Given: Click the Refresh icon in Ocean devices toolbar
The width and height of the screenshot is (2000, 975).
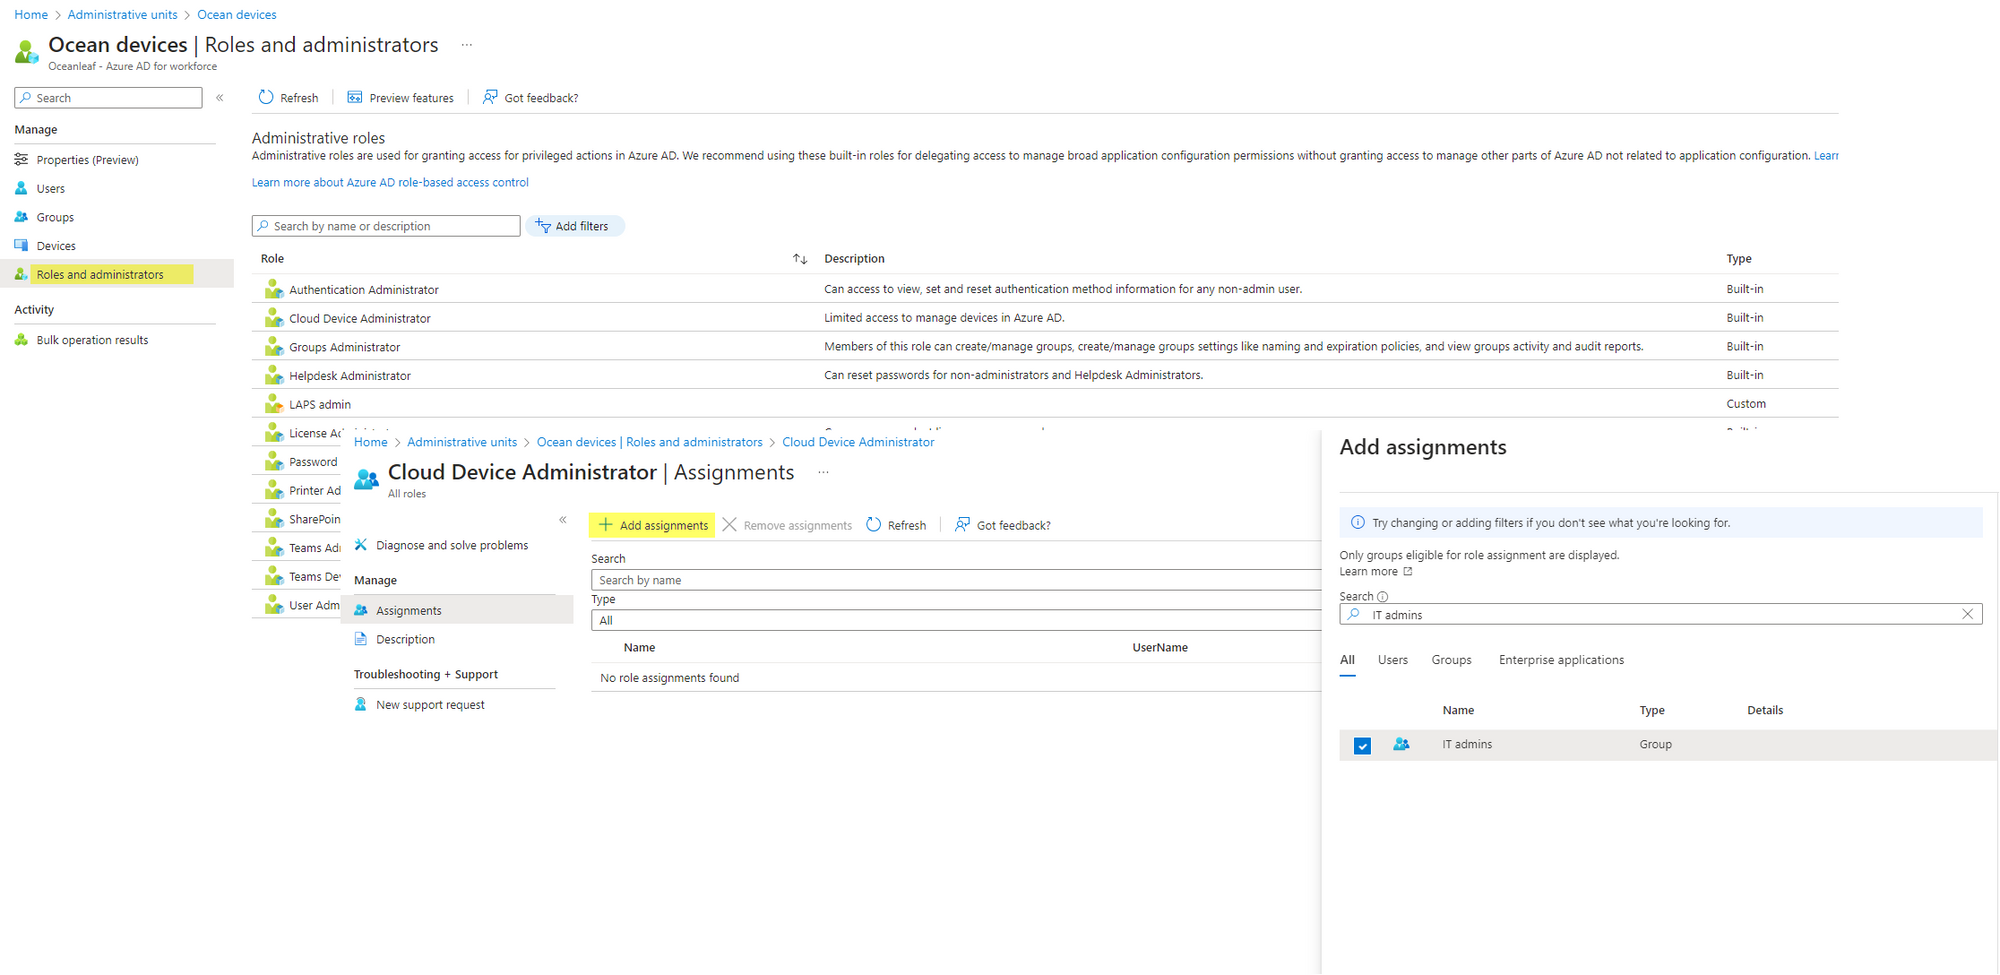Looking at the screenshot, I should click(266, 97).
